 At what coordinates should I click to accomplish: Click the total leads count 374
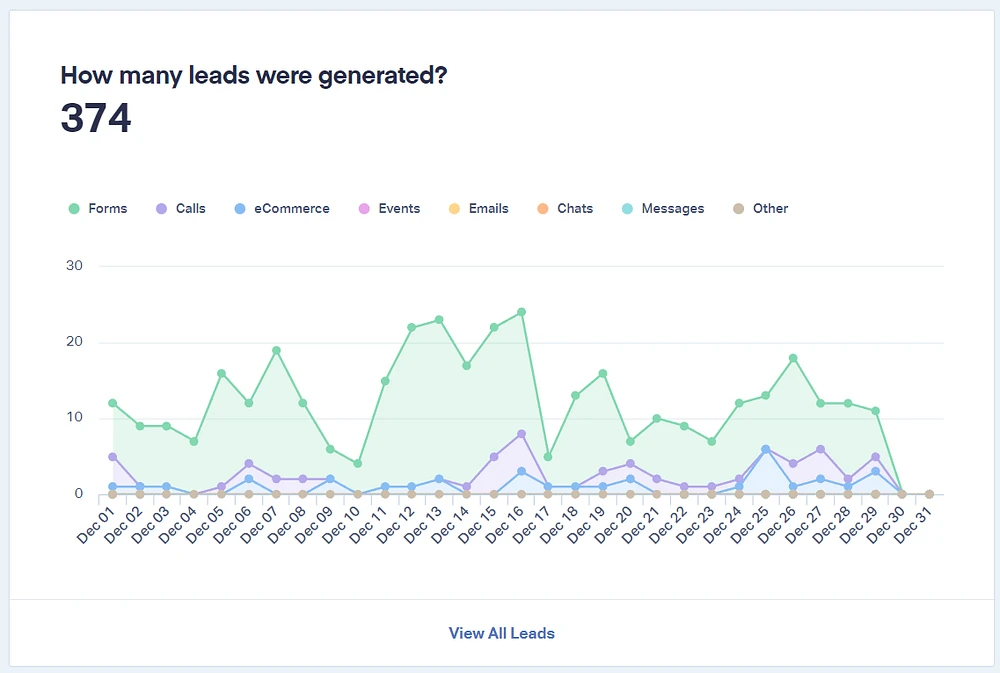[97, 117]
